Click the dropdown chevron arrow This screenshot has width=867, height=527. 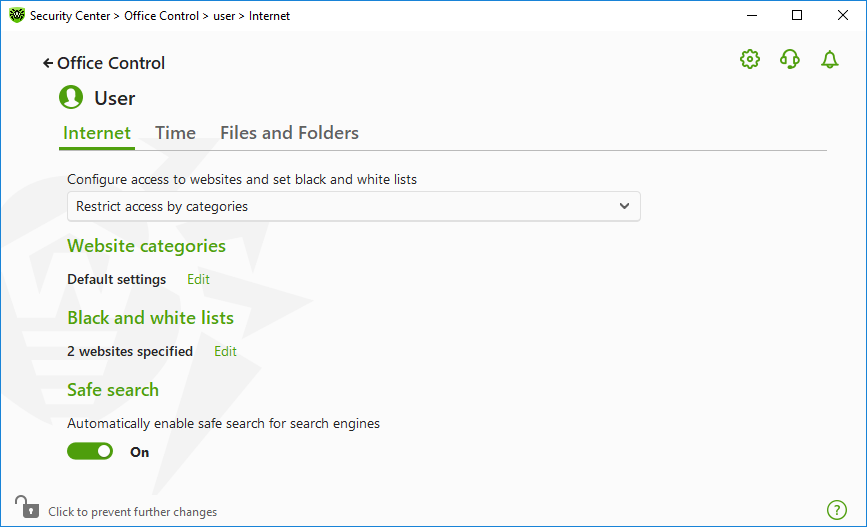click(624, 206)
